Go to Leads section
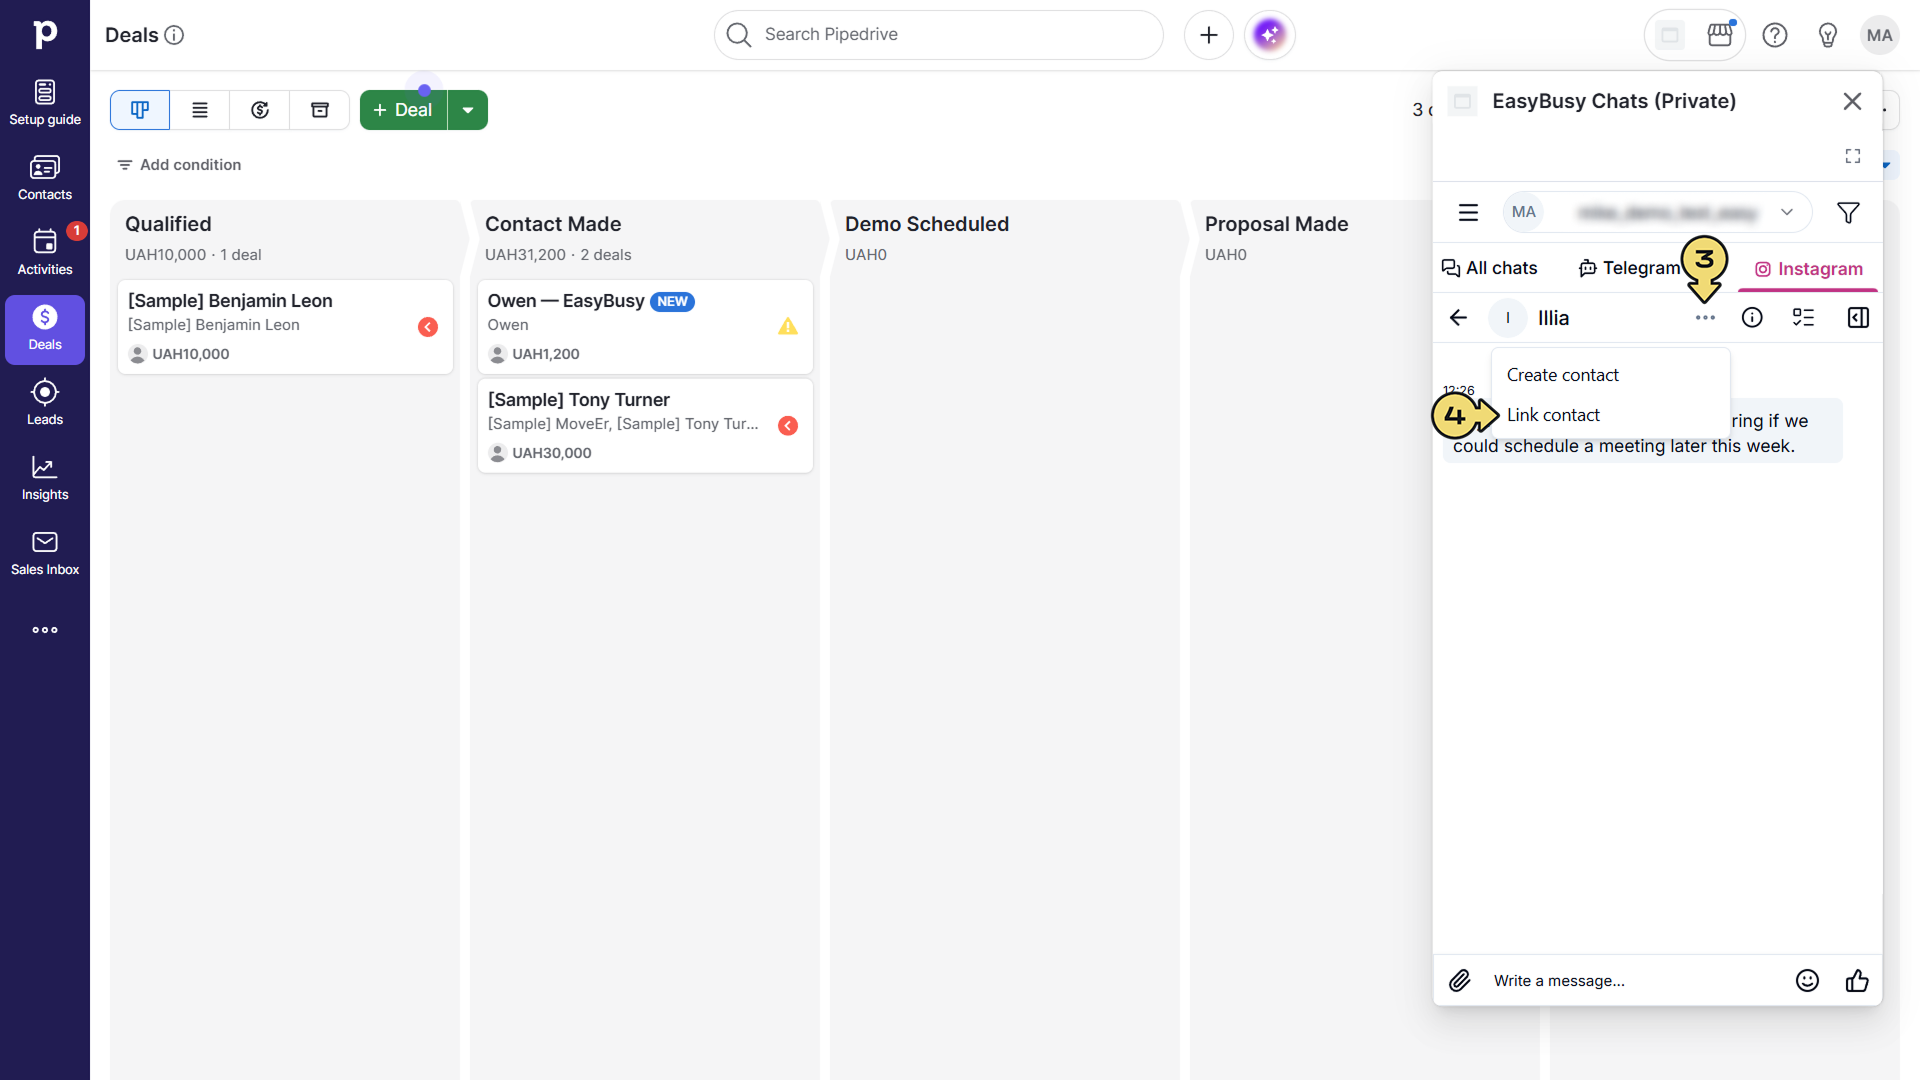Image resolution: width=1920 pixels, height=1080 pixels. (45, 404)
